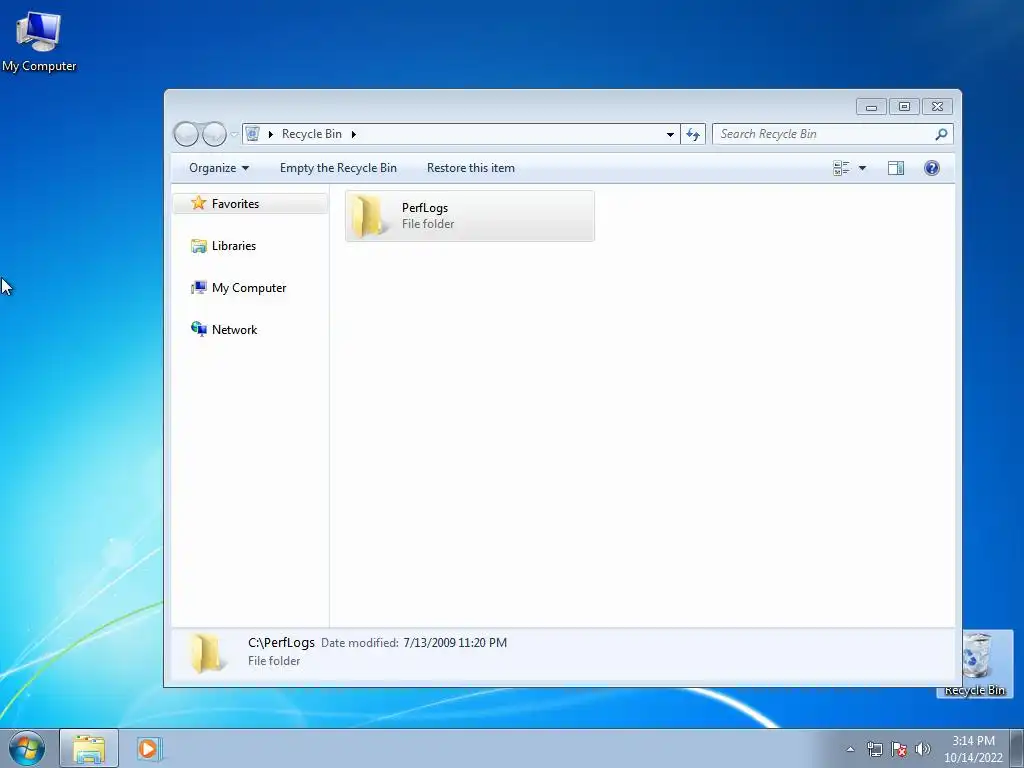1024x768 pixels.
Task: Minimize the Recycle Bin window
Action: [x=871, y=106]
